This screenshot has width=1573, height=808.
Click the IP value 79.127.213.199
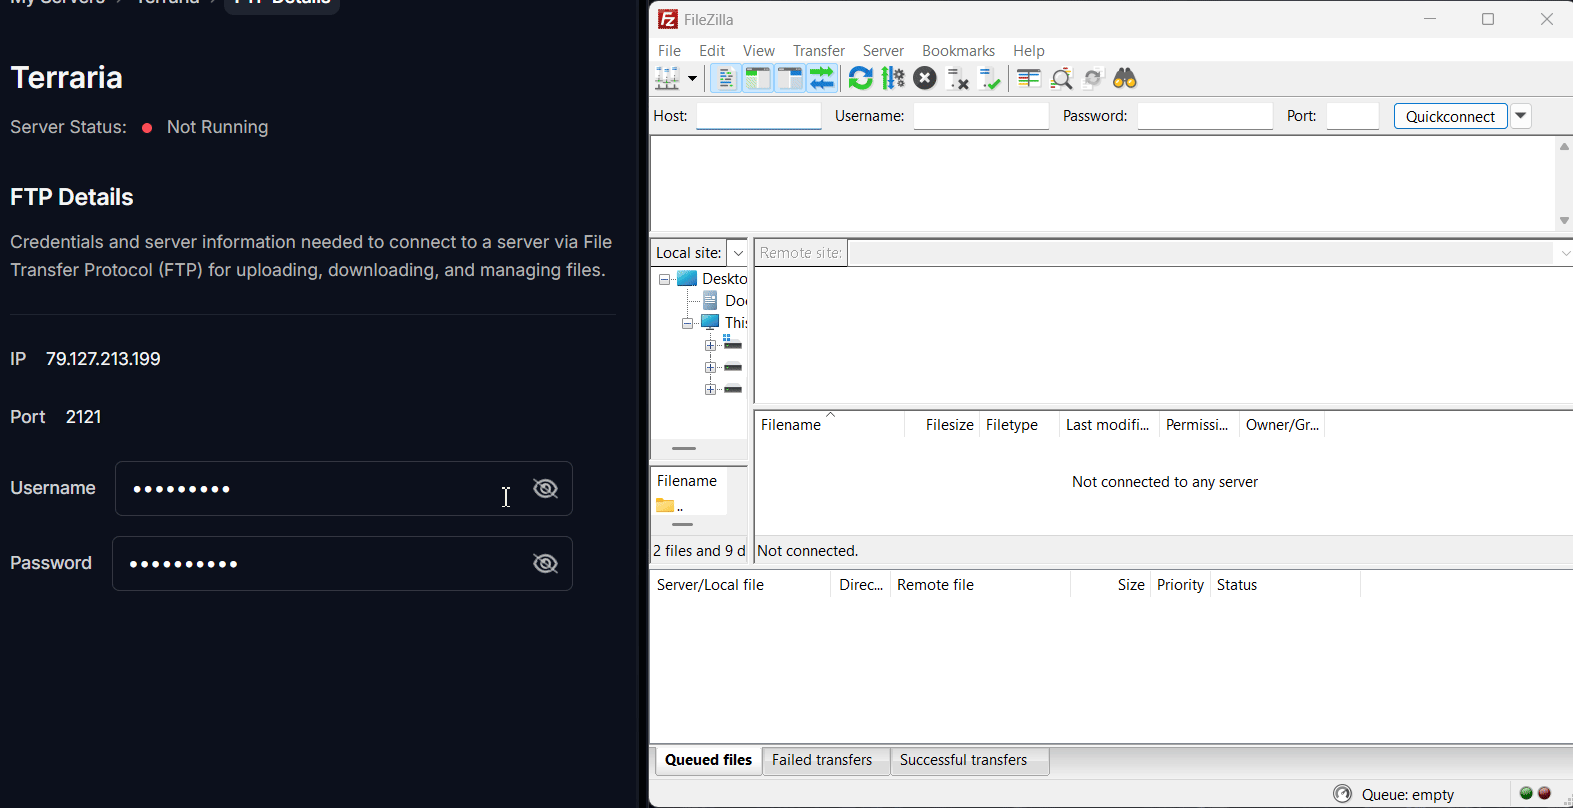103,359
